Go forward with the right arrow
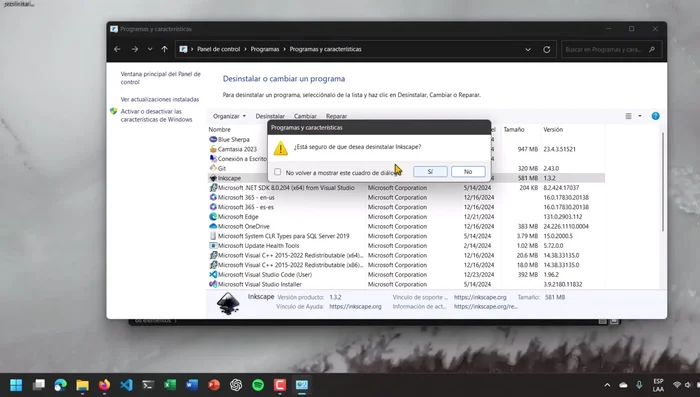This screenshot has height=397, width=700. (x=135, y=49)
